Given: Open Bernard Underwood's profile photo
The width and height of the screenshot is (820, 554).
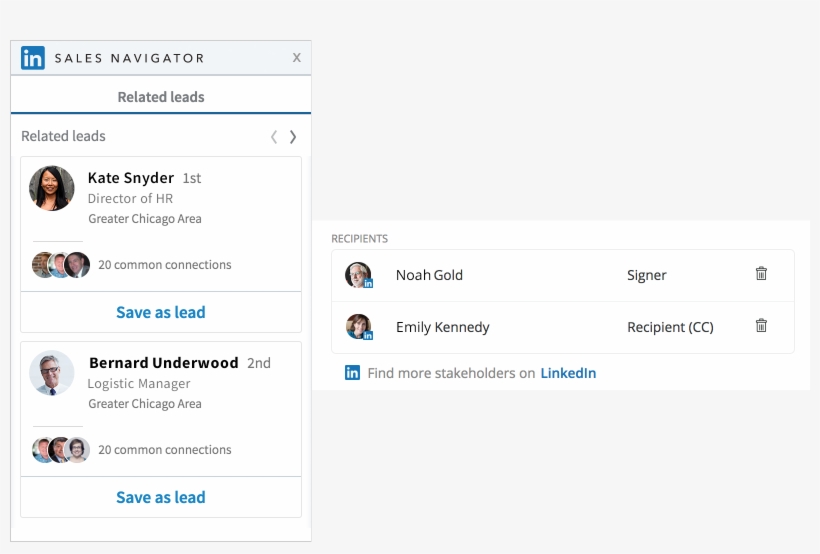Looking at the screenshot, I should [52, 373].
